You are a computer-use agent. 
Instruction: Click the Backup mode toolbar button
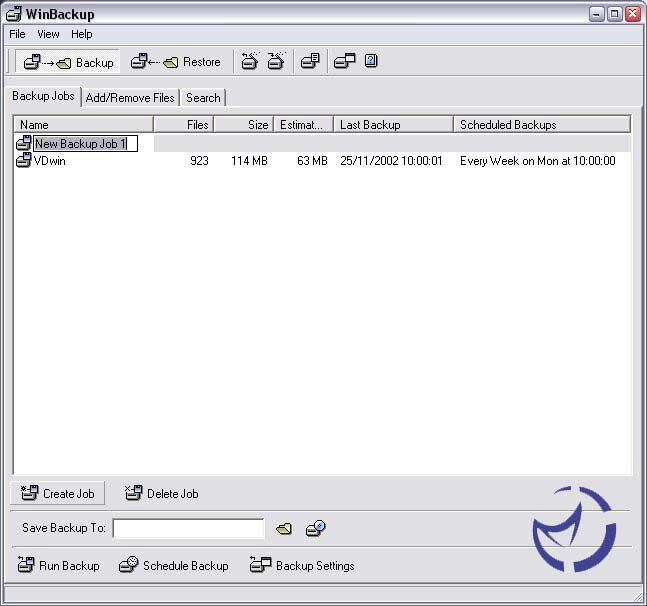pyautogui.click(x=68, y=62)
